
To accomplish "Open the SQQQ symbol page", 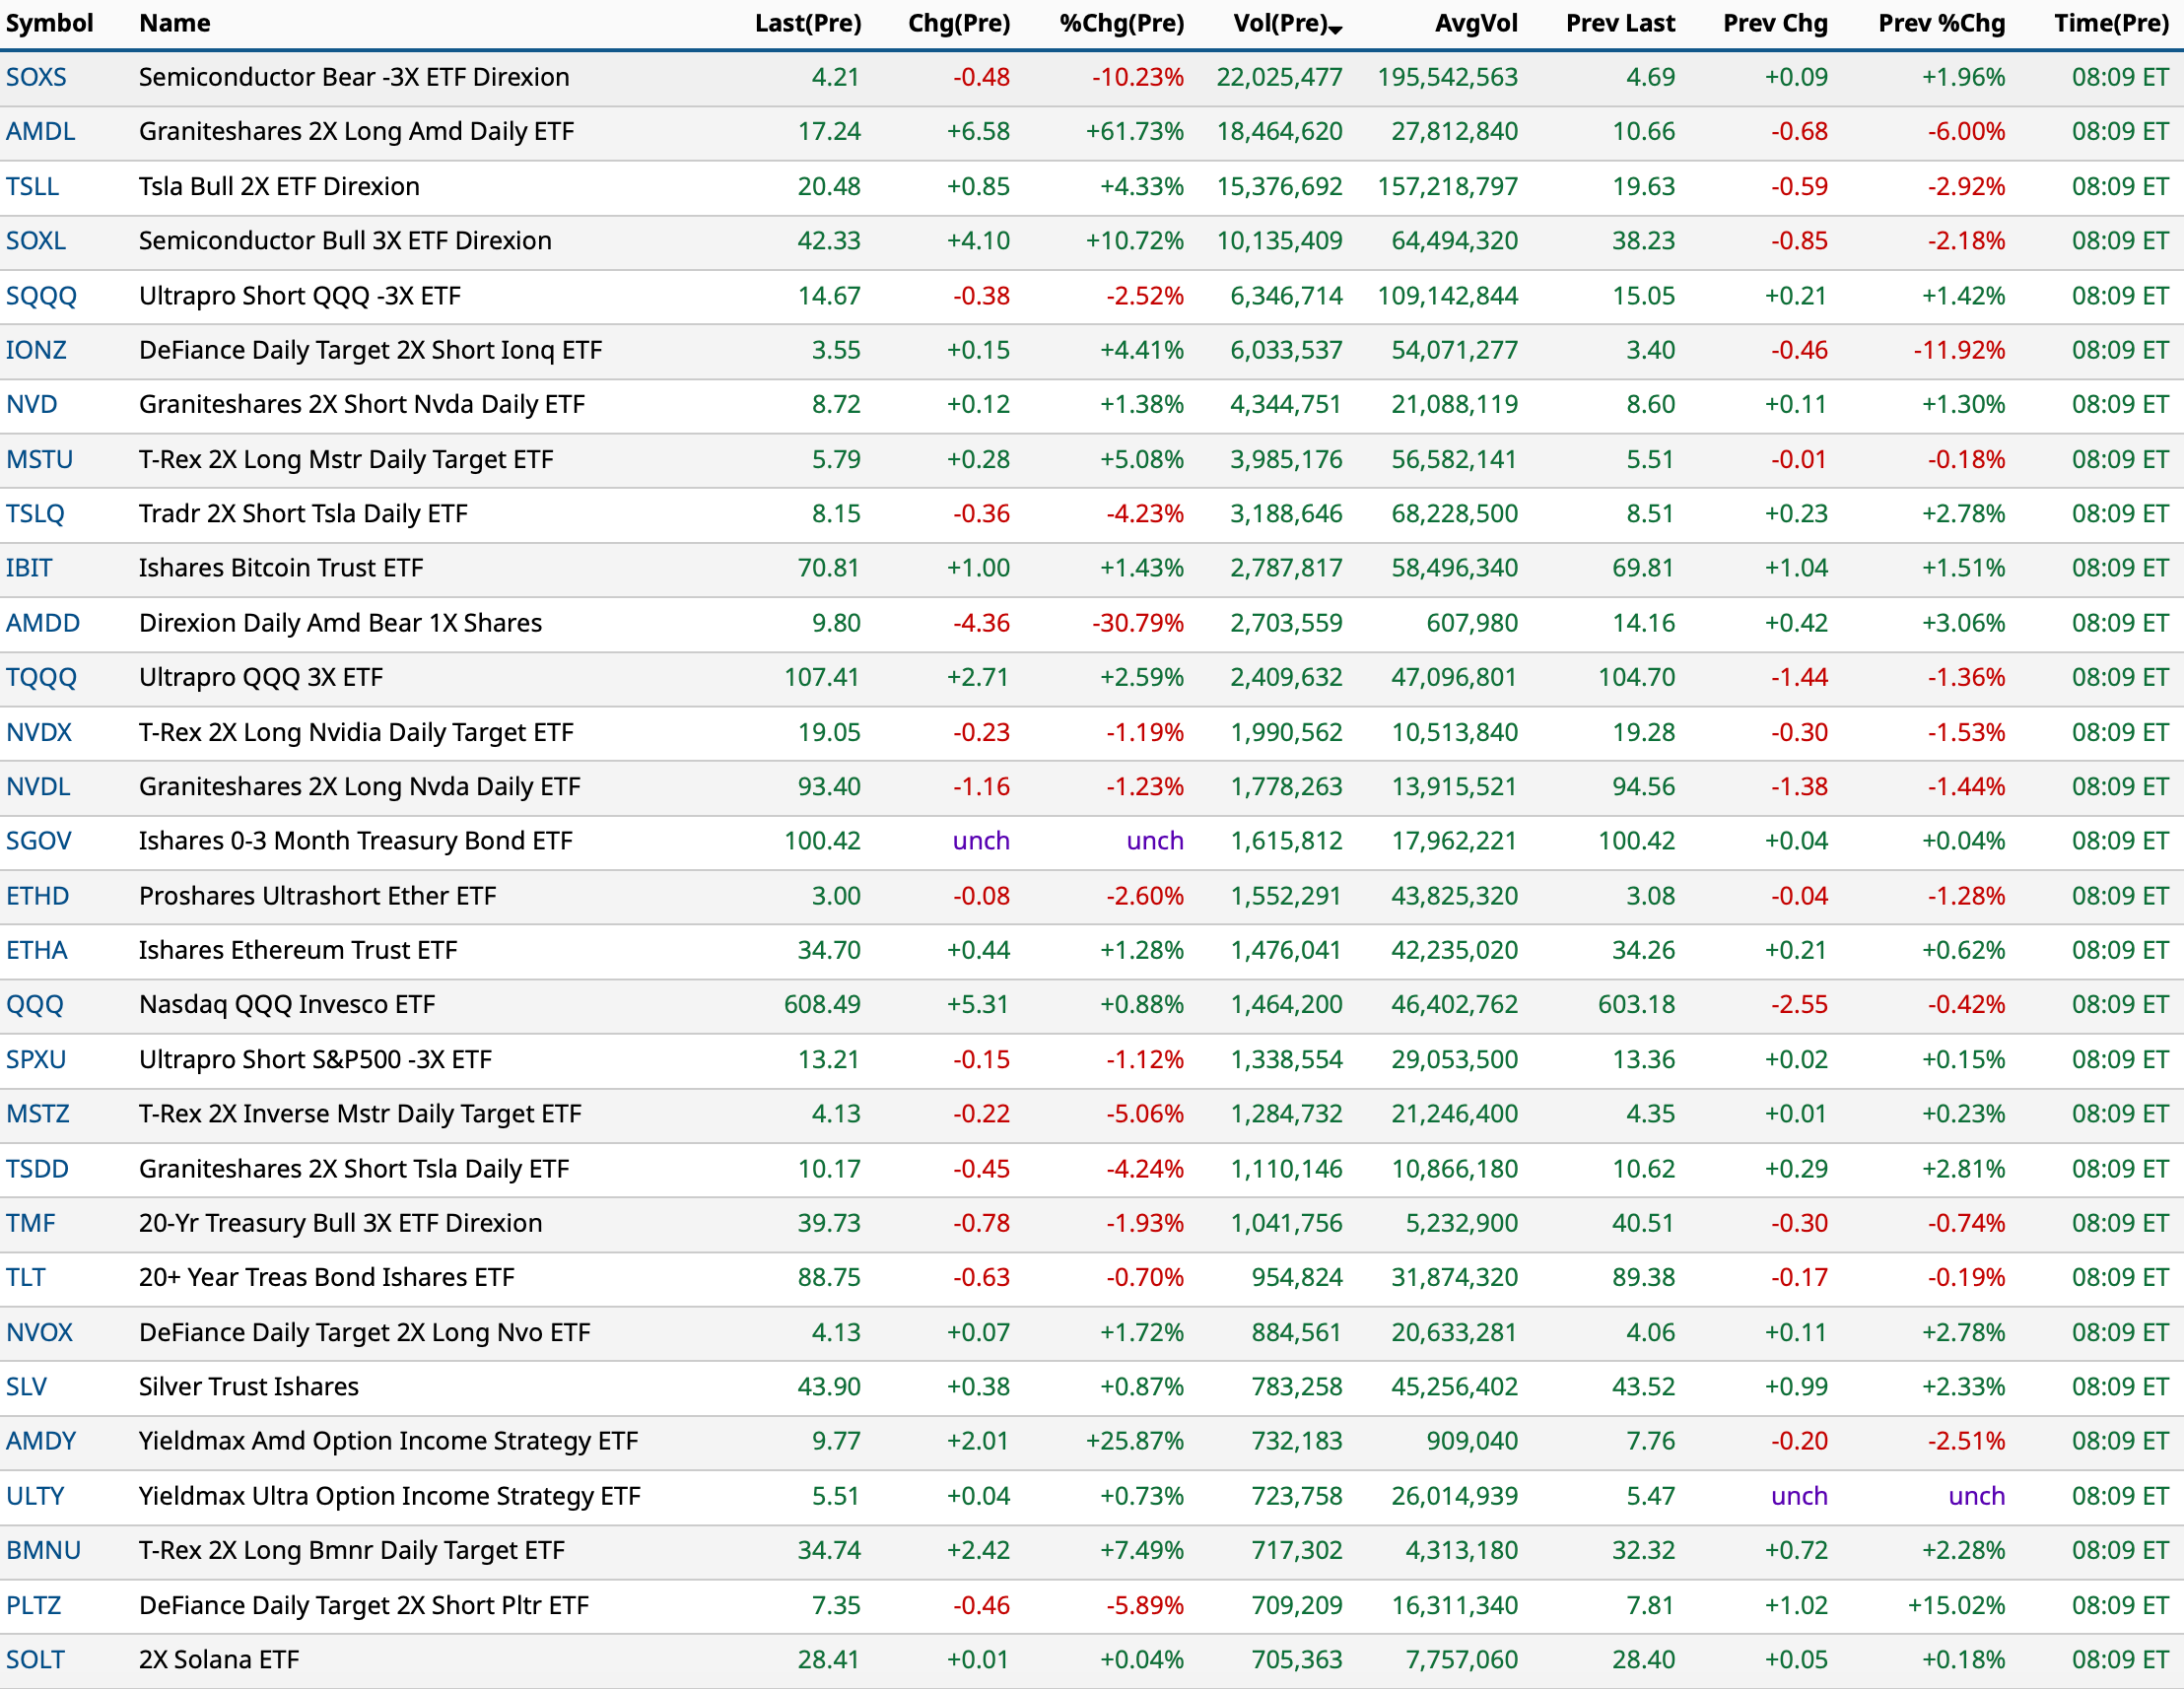I will coord(41,296).
